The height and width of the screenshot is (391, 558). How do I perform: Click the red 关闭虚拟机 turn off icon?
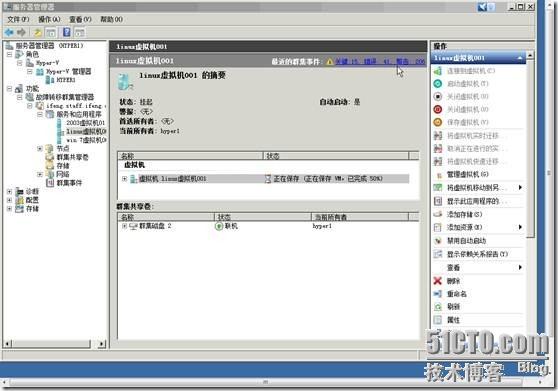[x=438, y=109]
